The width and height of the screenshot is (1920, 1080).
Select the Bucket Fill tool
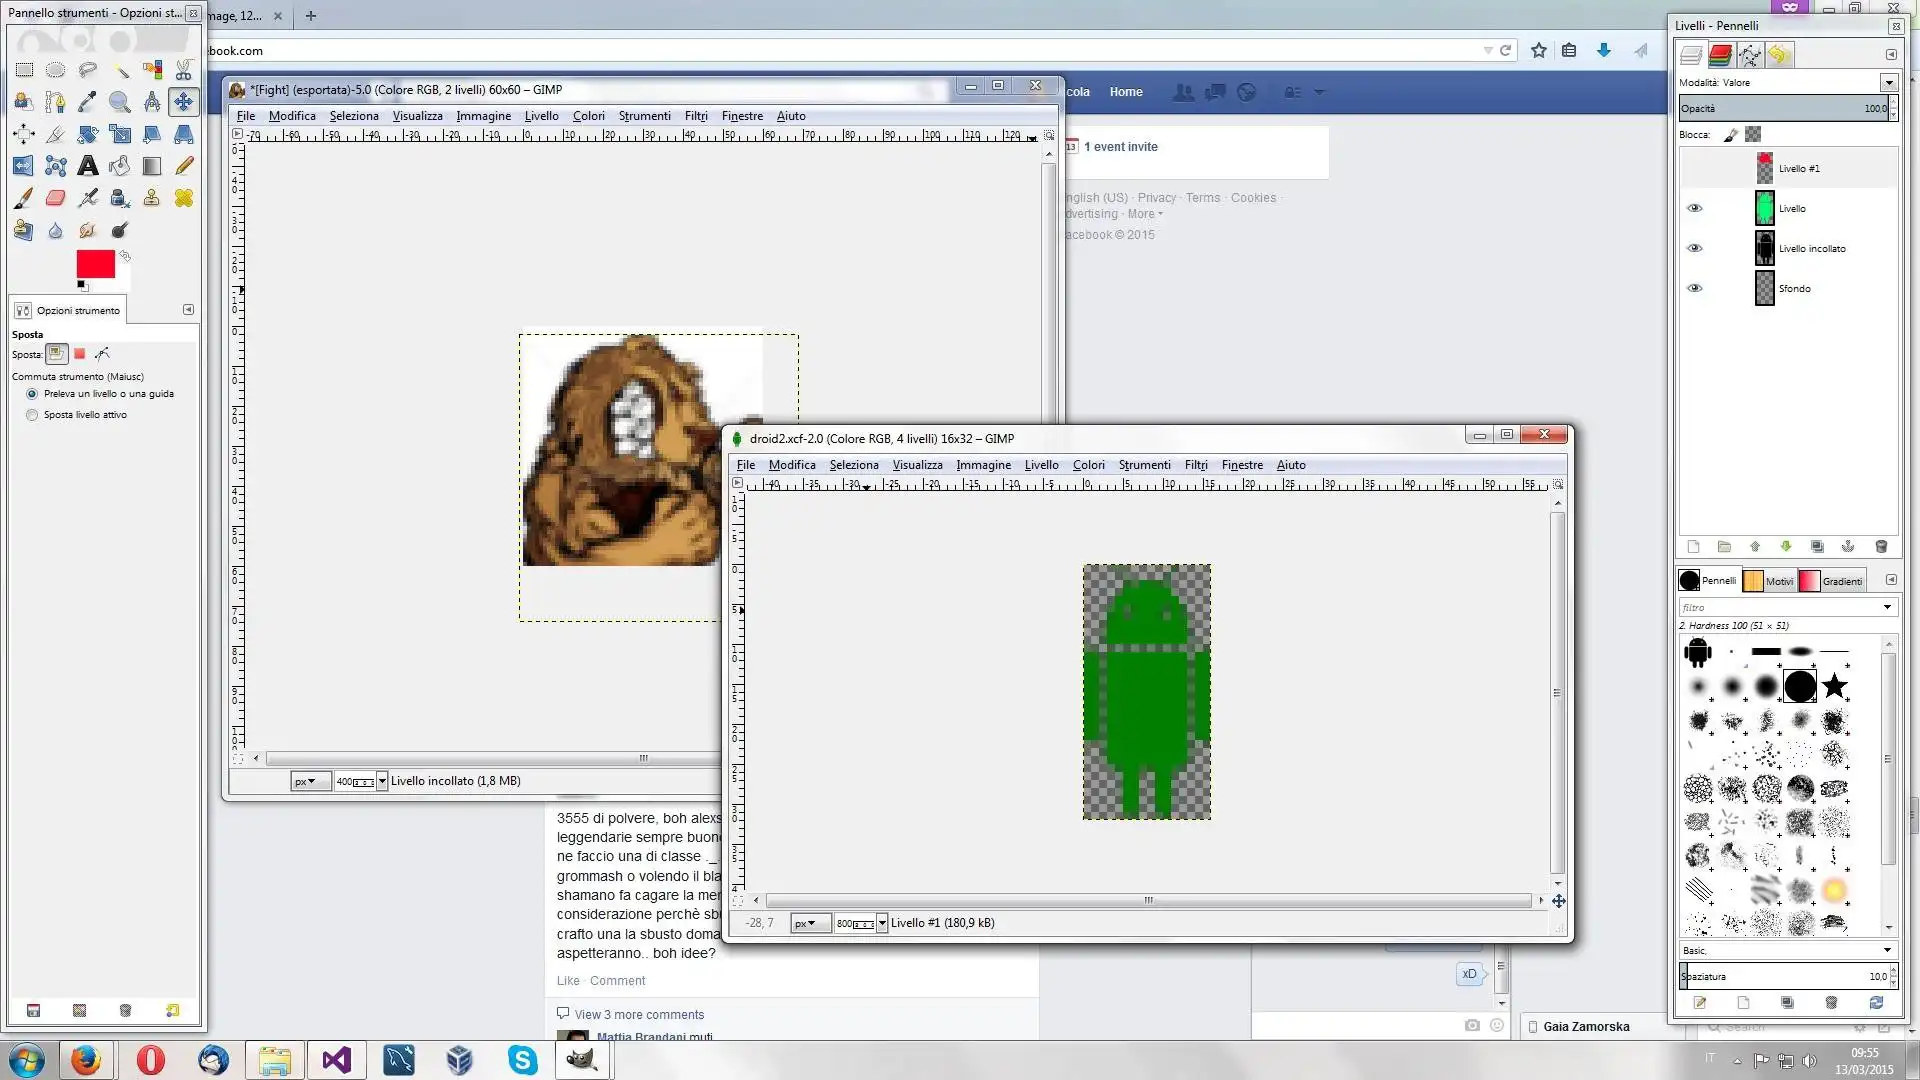click(120, 166)
